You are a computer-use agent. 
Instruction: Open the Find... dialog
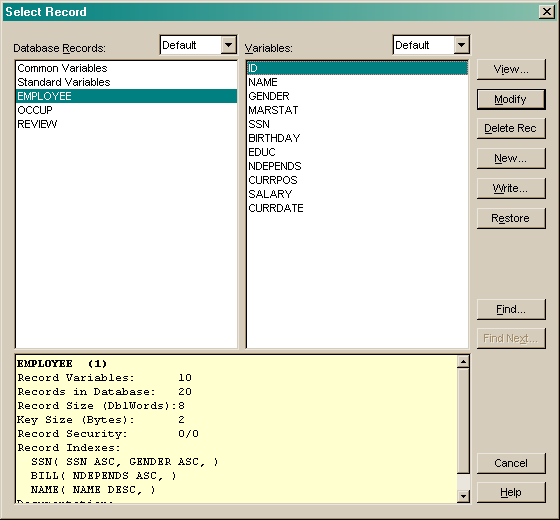(x=511, y=309)
